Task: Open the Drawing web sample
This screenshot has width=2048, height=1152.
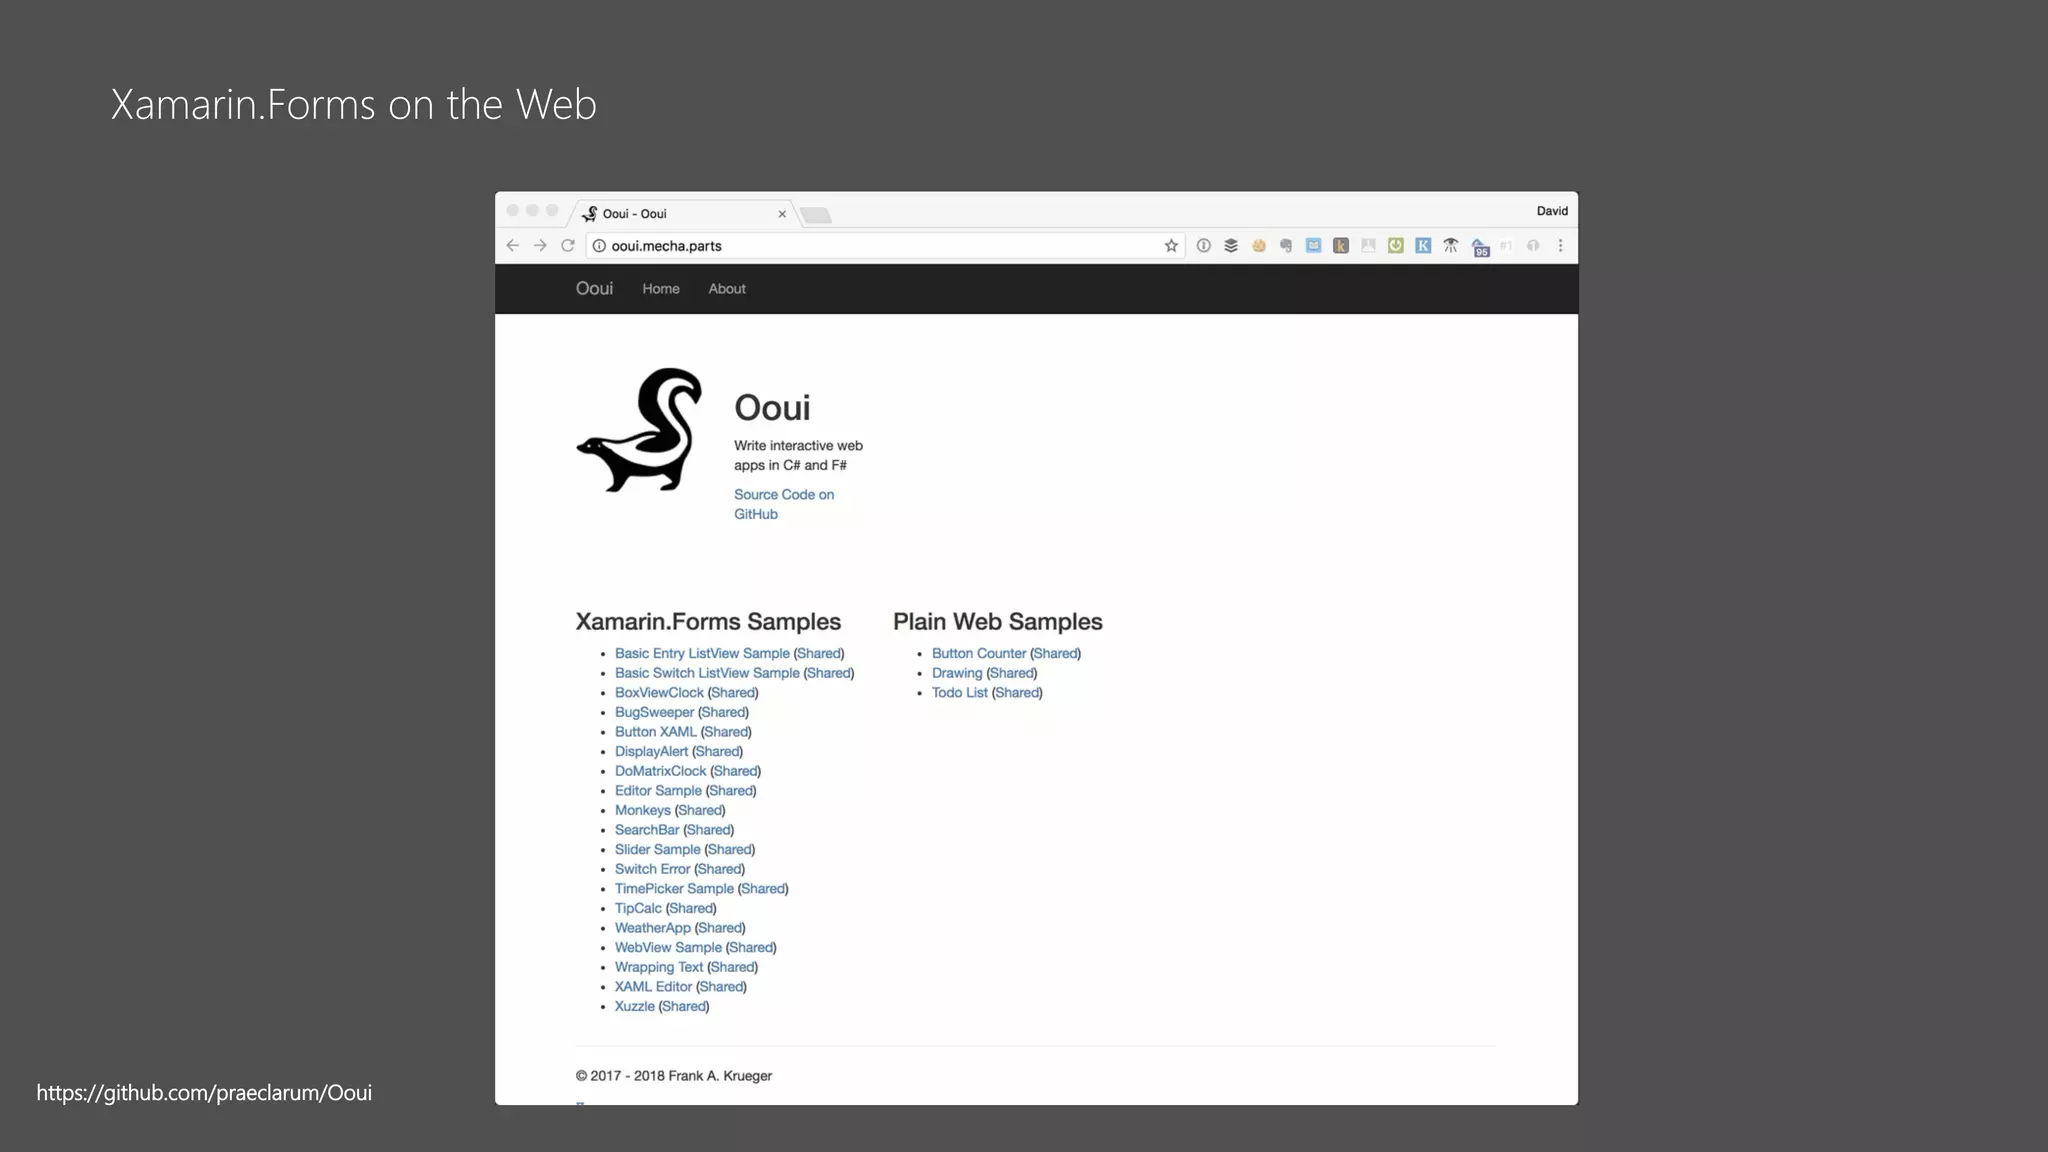Action: pyautogui.click(x=957, y=673)
